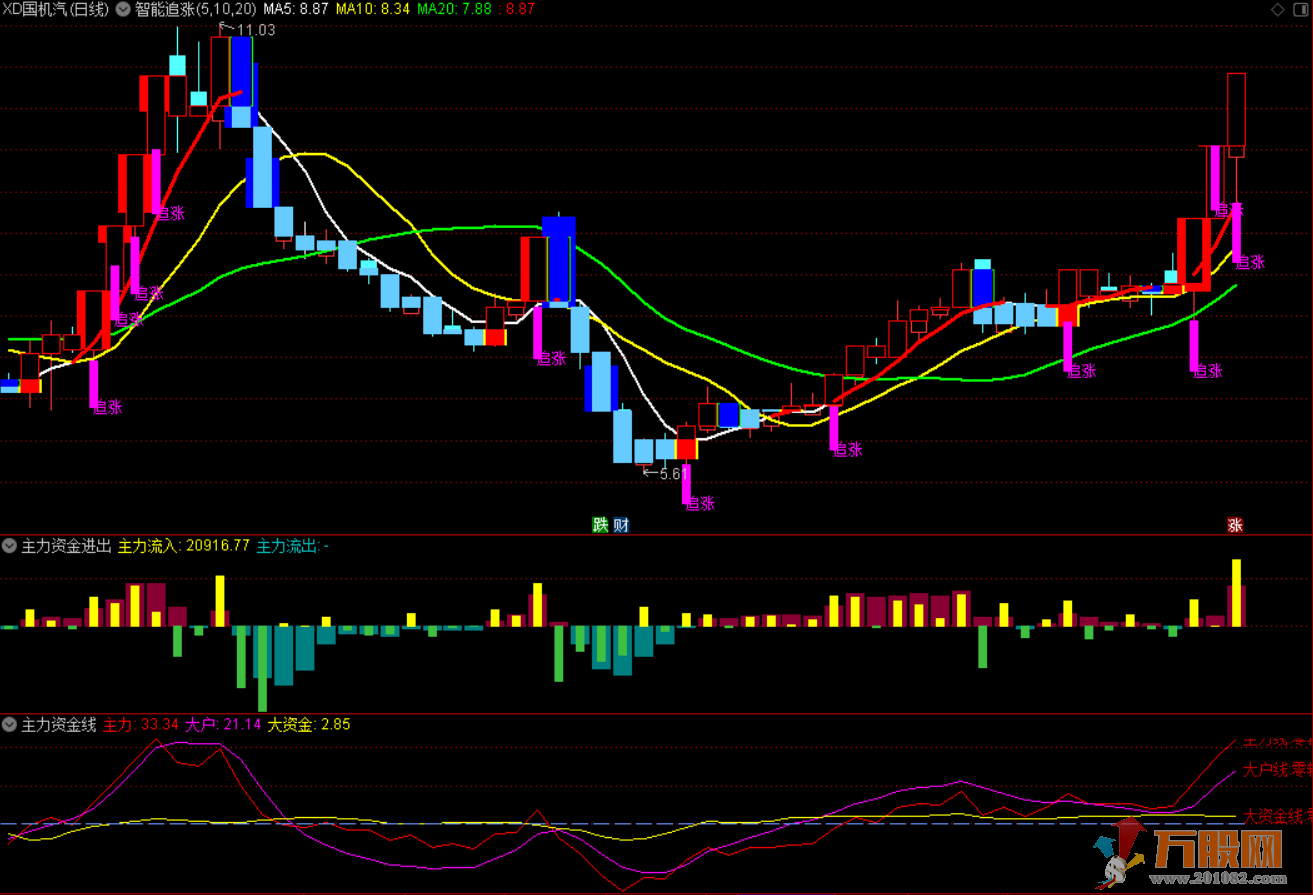Select the 主力: 33.34 value
1313x895 pixels.
pos(141,724)
